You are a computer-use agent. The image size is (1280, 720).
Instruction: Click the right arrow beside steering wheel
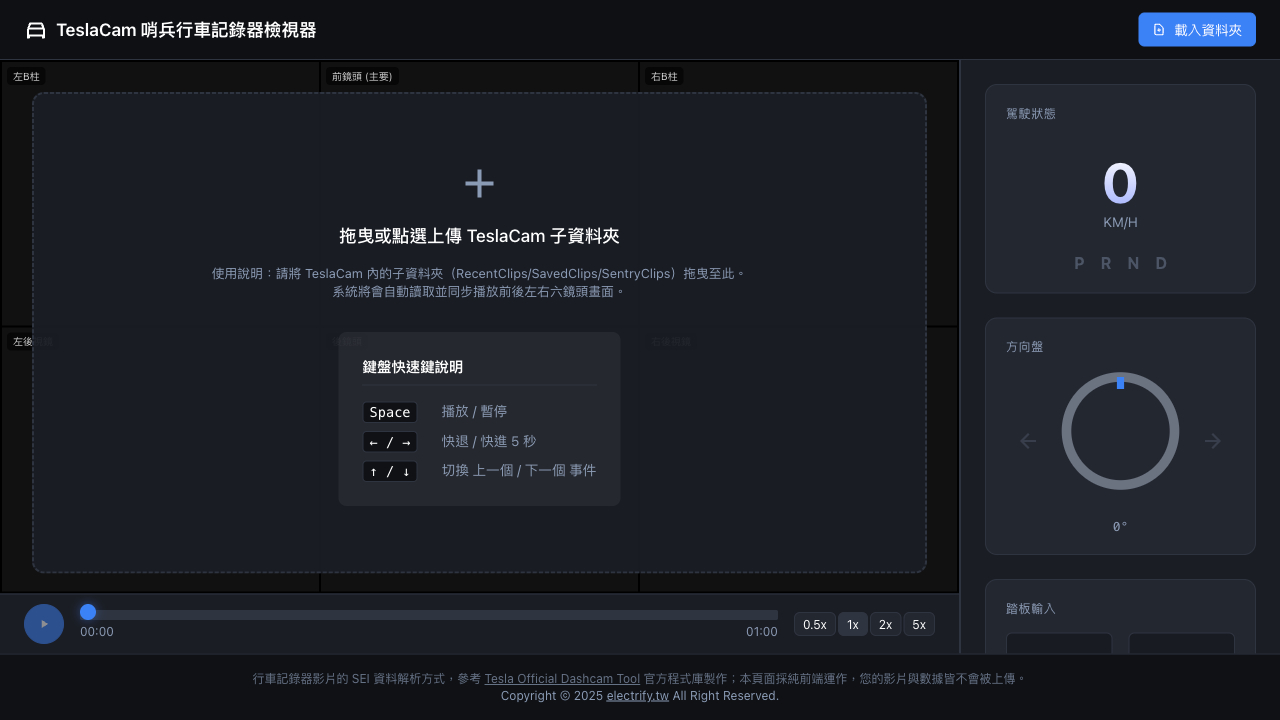[1212, 441]
